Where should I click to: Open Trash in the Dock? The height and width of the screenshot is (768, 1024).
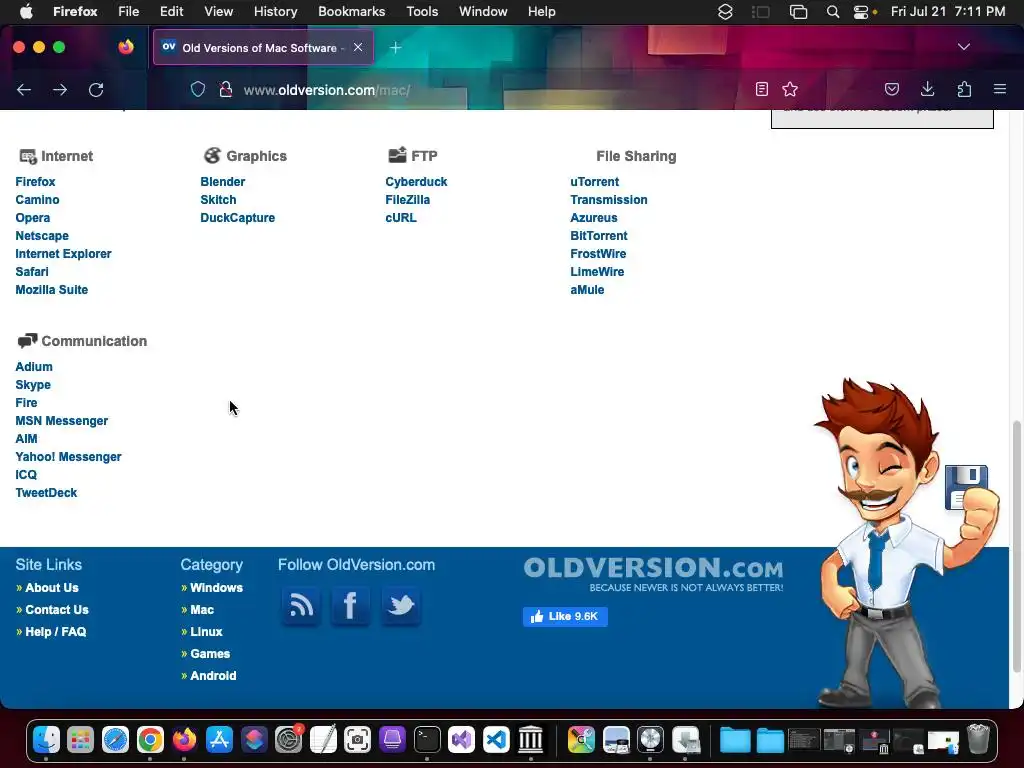tap(978, 740)
